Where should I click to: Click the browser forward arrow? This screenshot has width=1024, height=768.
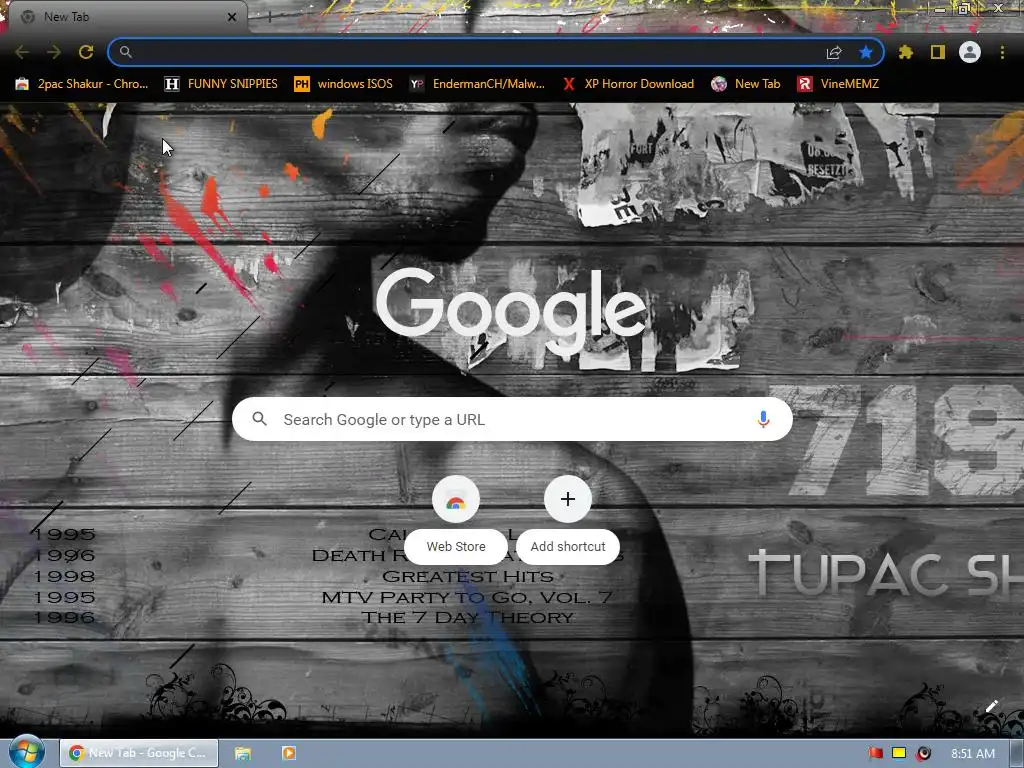point(54,52)
